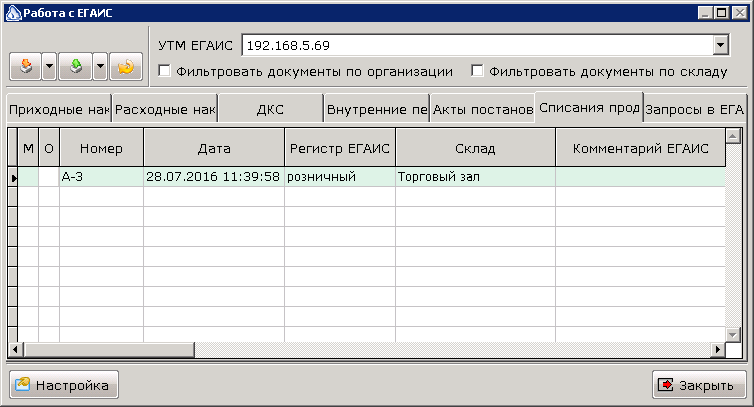Click the О column header
Screen dimensions: 754x407
[49, 148]
